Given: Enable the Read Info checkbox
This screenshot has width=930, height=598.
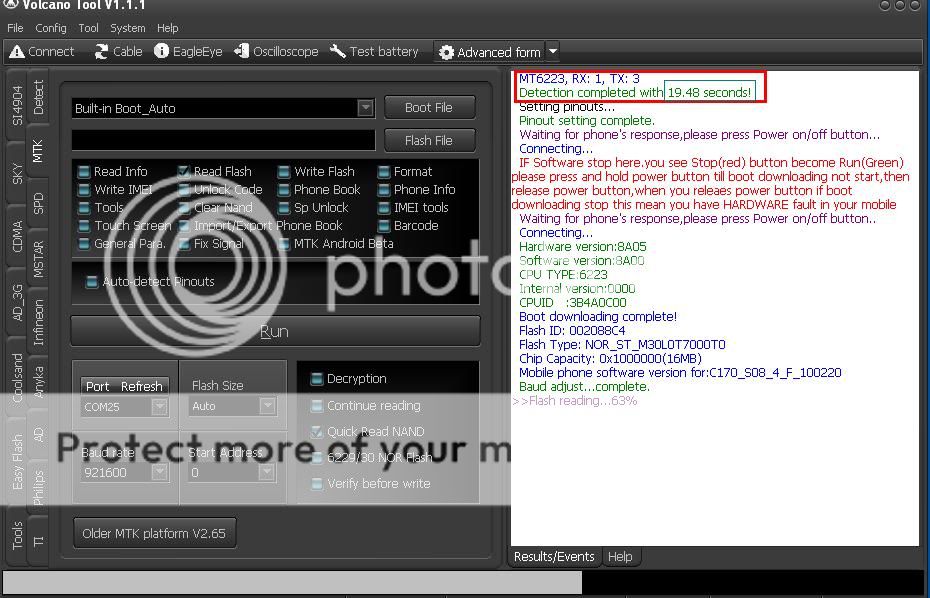Looking at the screenshot, I should [x=84, y=172].
